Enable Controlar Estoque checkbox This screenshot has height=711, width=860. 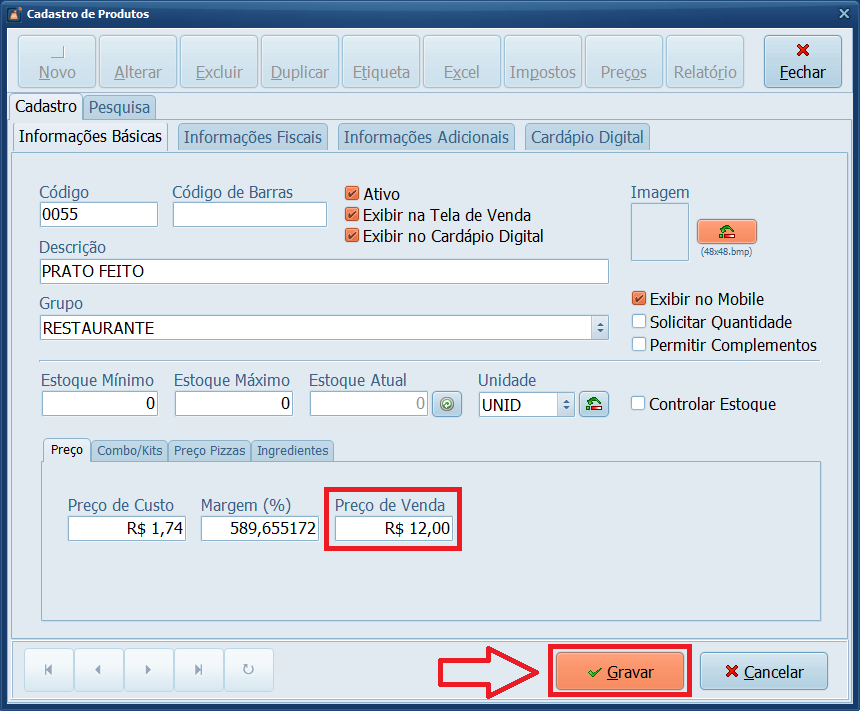[638, 404]
